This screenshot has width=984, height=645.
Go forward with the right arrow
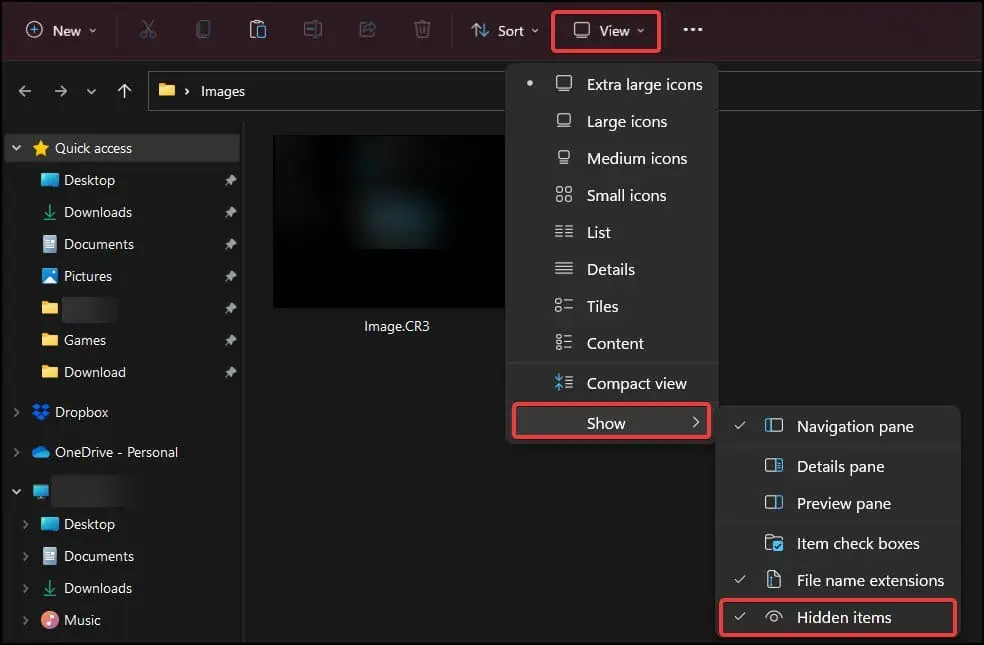(61, 92)
